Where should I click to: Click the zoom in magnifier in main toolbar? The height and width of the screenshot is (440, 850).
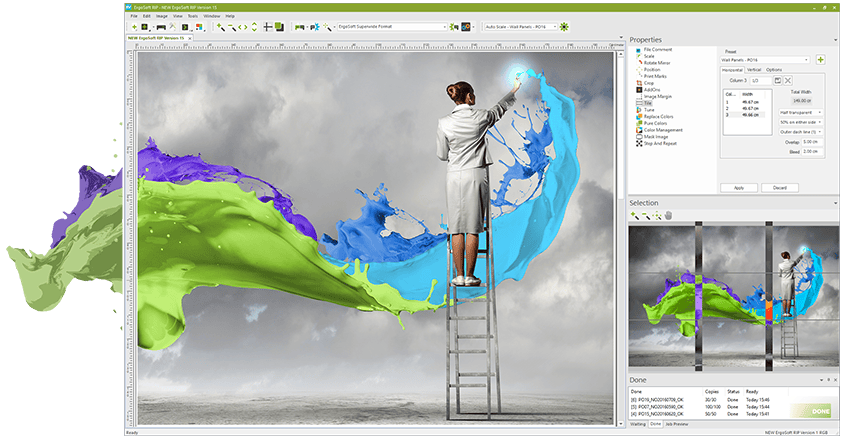tap(220, 27)
